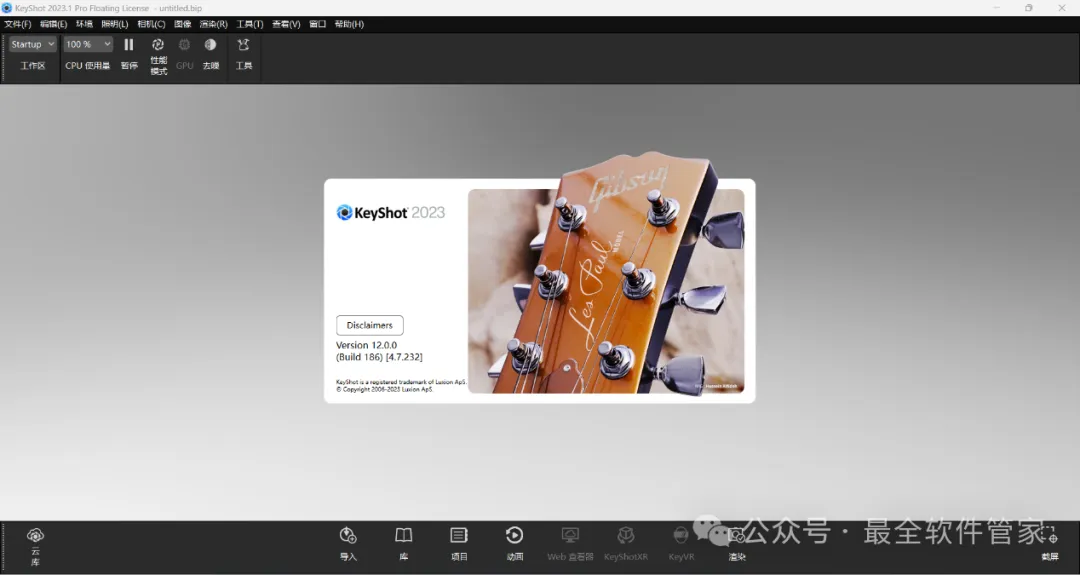Viewport: 1080px width, 575px height.
Task: Click the CPU 使用量 label
Action: point(87,66)
